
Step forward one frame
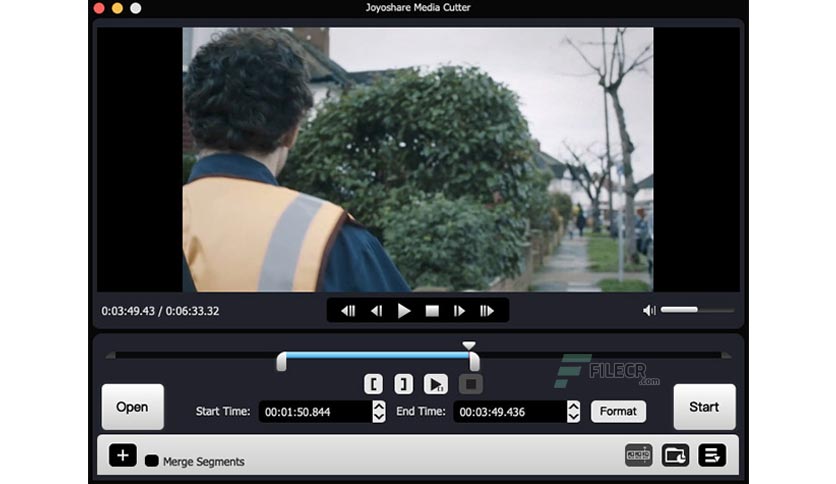[x=459, y=311]
